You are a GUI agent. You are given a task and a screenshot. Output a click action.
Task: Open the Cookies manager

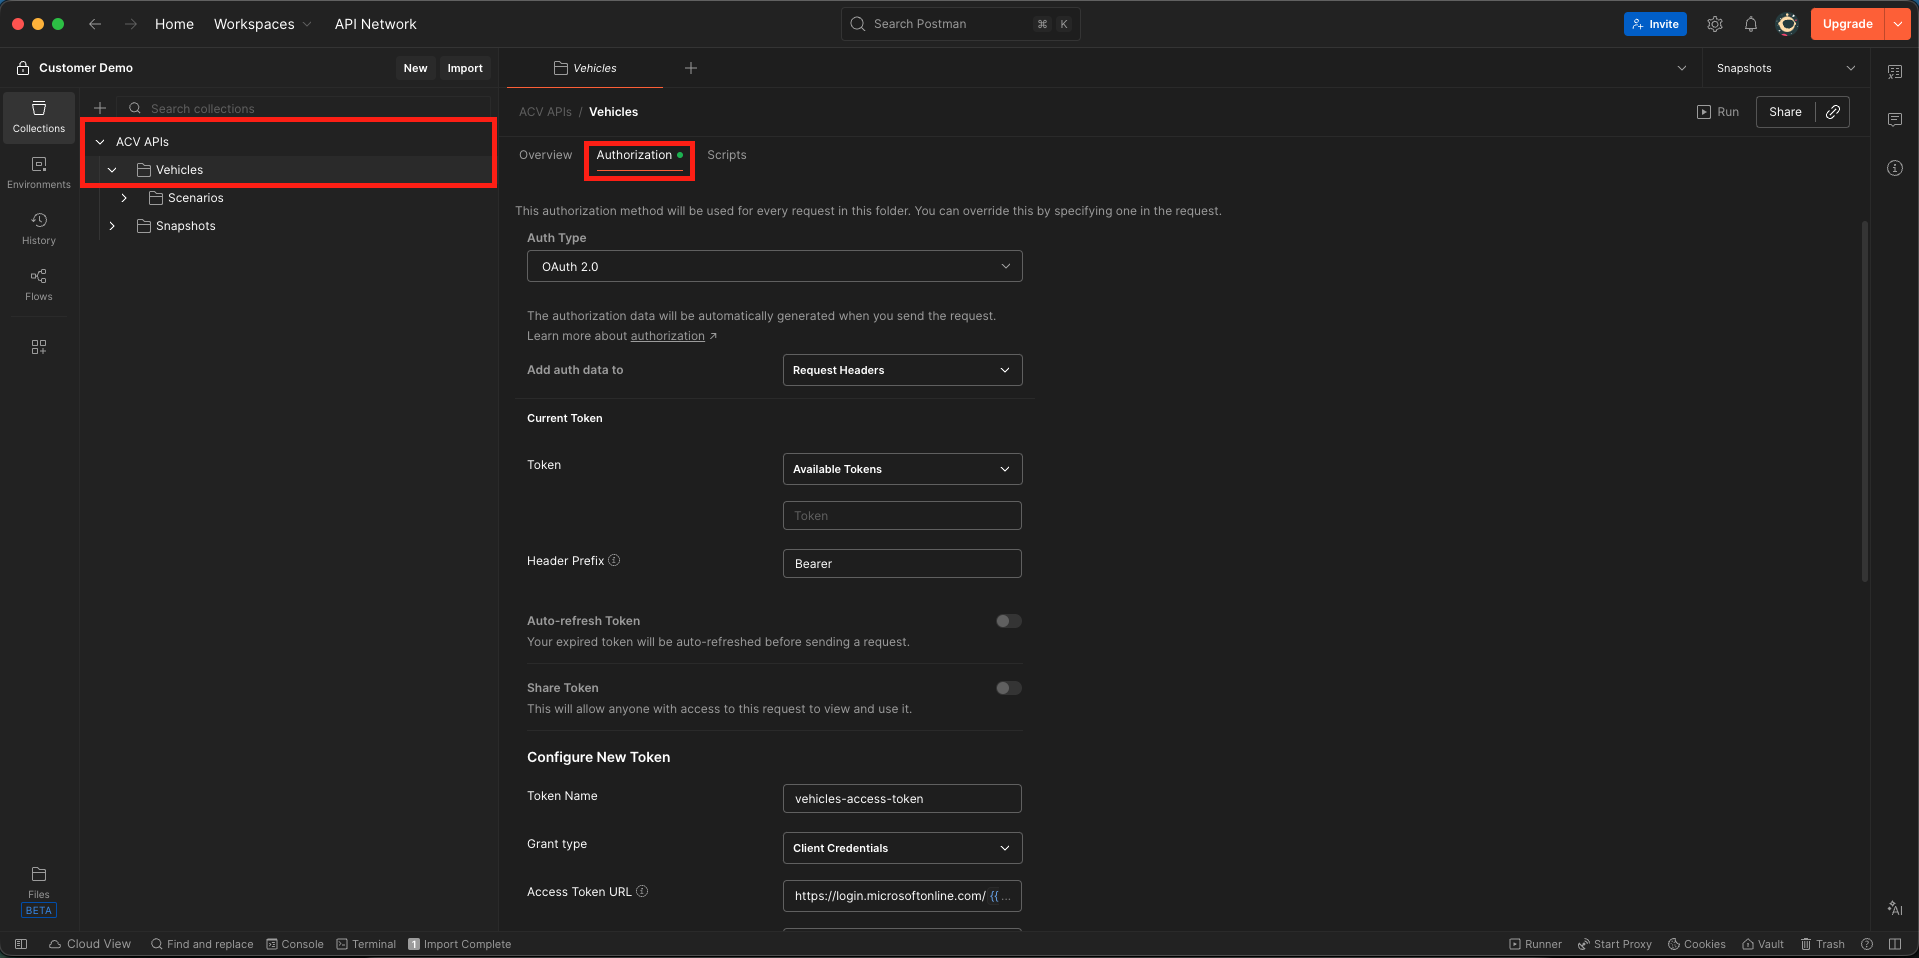[x=1696, y=943]
